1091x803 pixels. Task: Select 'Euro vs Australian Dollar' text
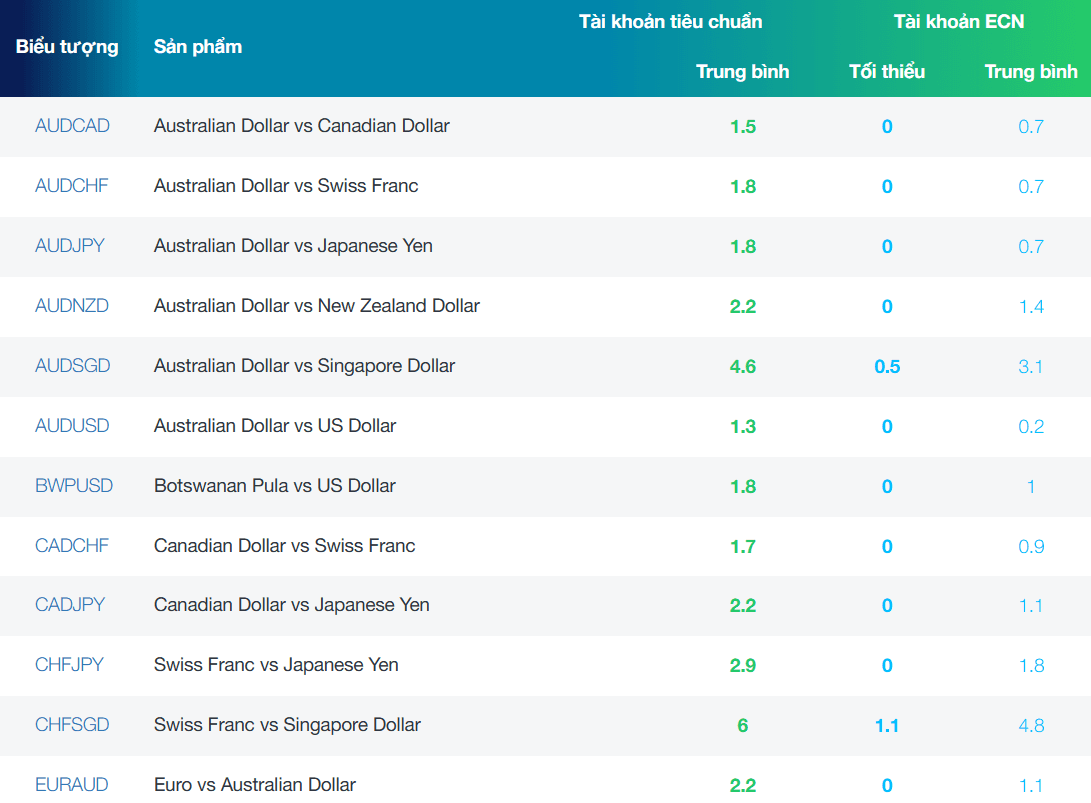point(255,784)
